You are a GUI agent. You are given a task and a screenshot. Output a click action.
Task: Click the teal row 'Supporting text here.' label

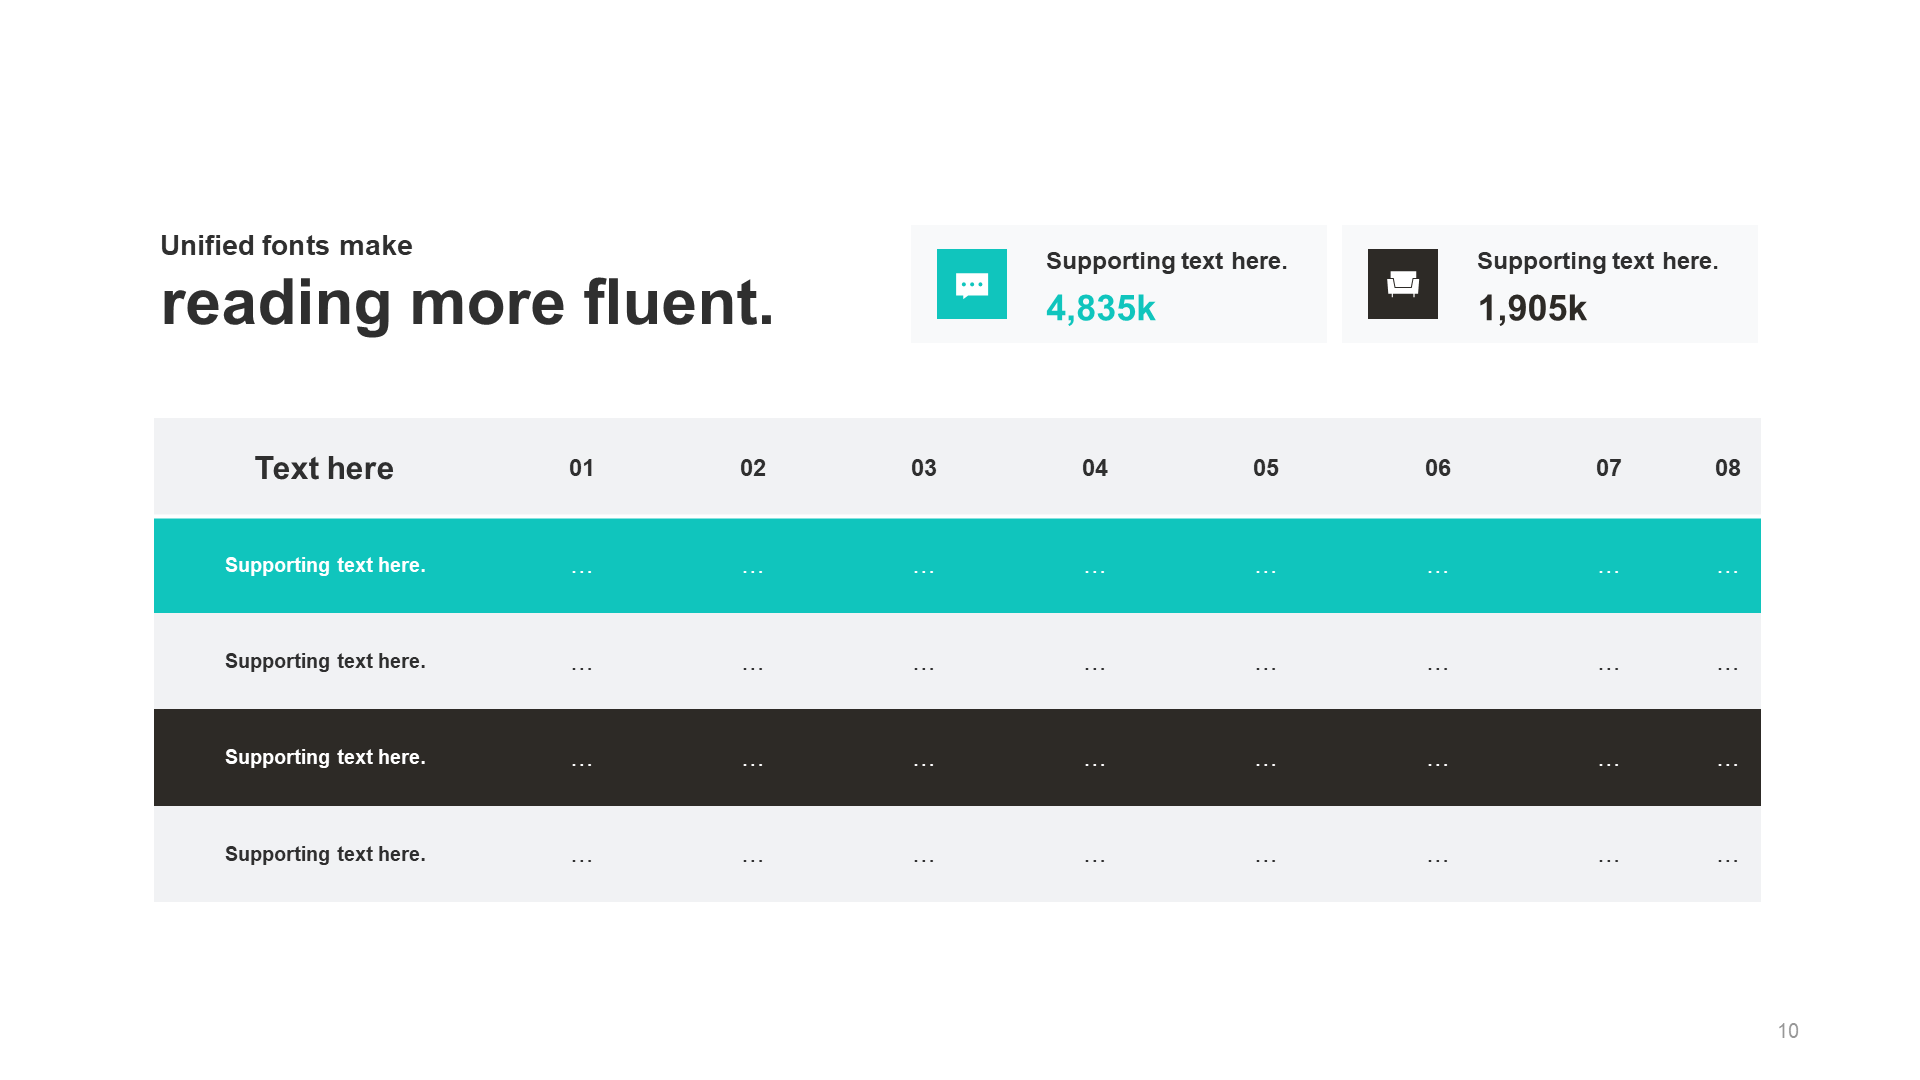[325, 565]
